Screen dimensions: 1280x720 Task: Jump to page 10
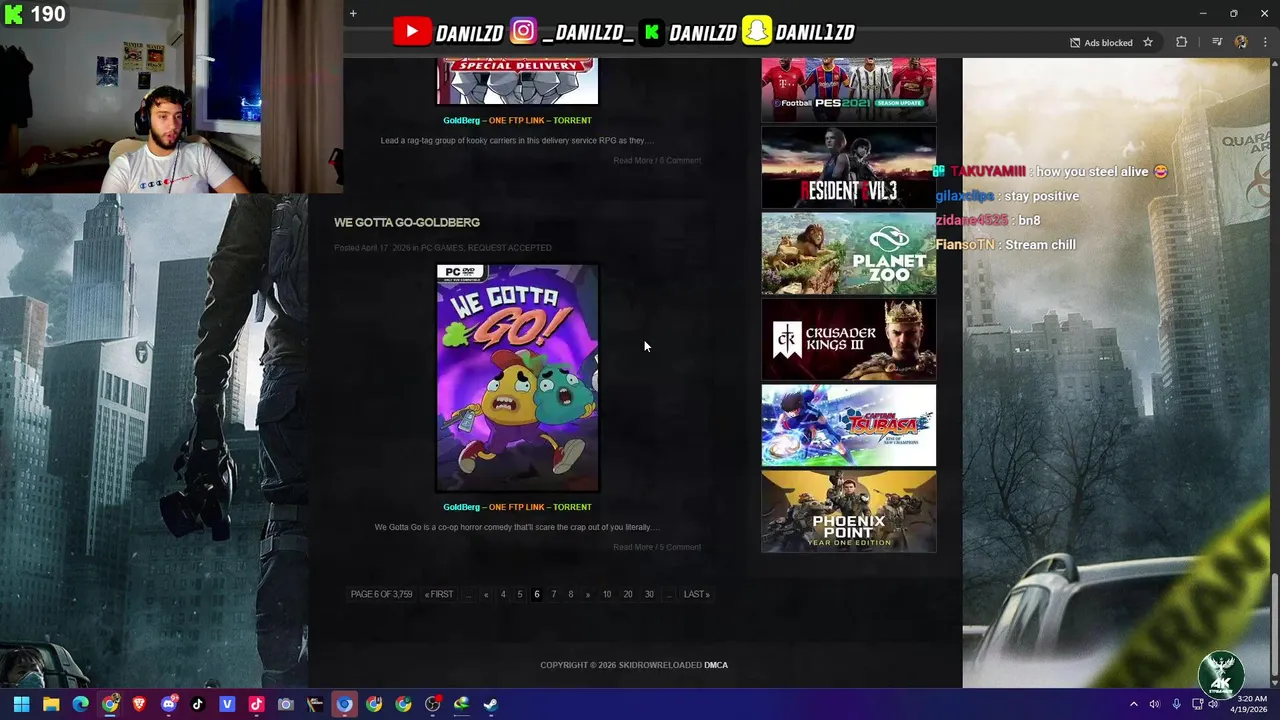(607, 594)
